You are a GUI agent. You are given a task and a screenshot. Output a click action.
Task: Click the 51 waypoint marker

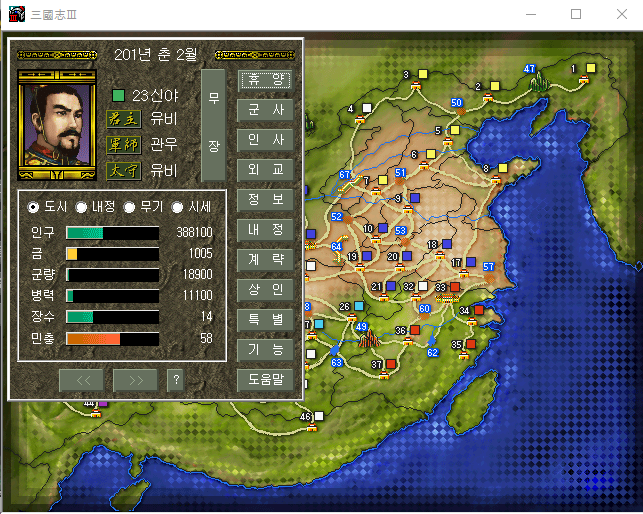tap(400, 173)
